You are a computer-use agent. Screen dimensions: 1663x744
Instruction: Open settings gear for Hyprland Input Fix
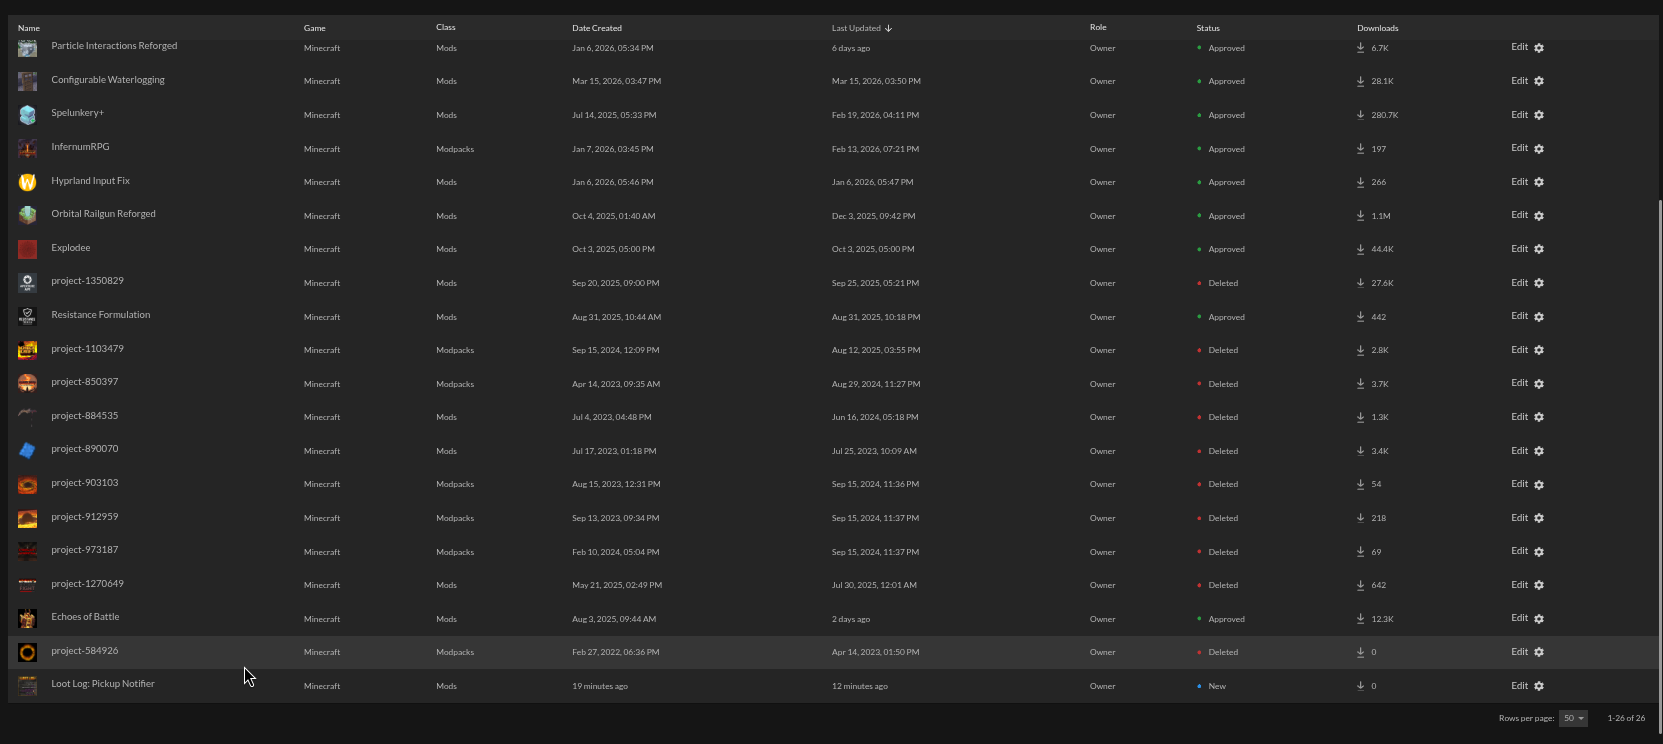1539,182
